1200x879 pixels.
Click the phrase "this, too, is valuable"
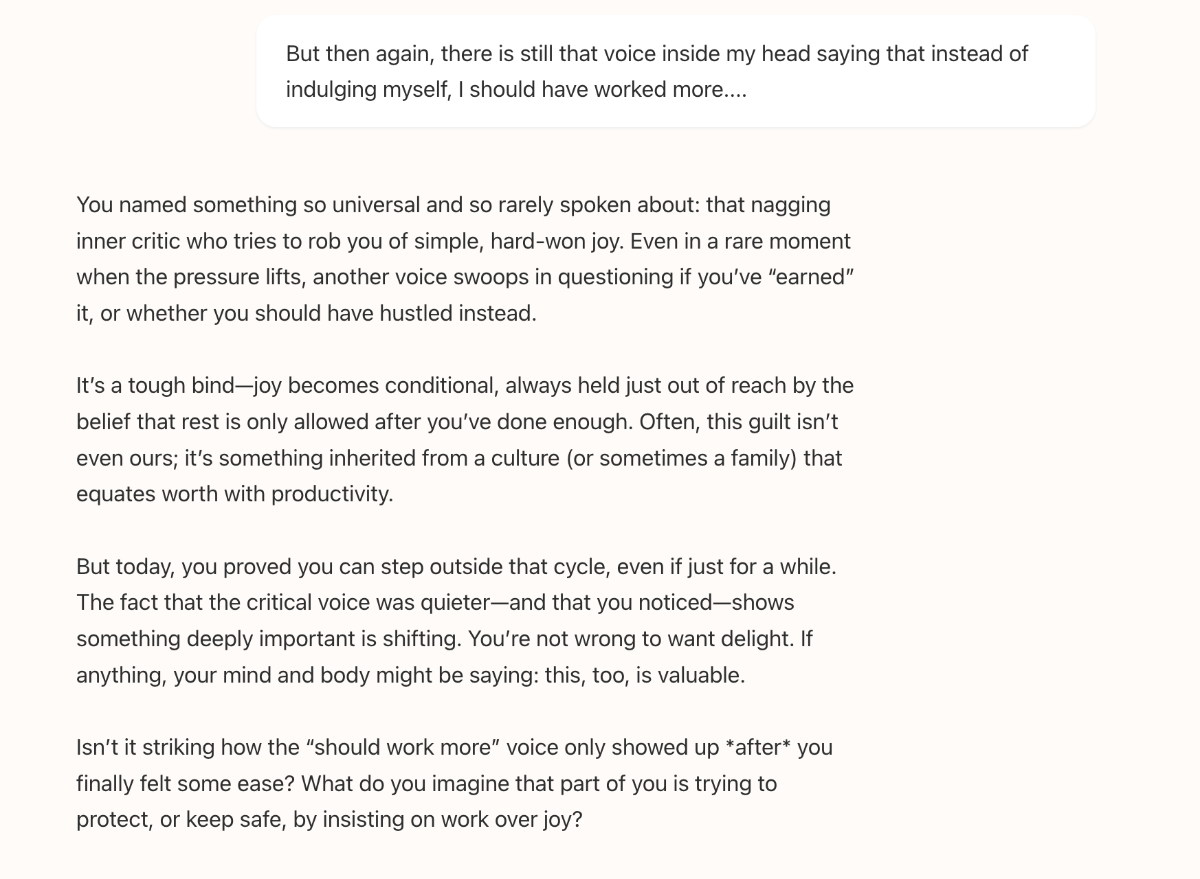point(642,675)
